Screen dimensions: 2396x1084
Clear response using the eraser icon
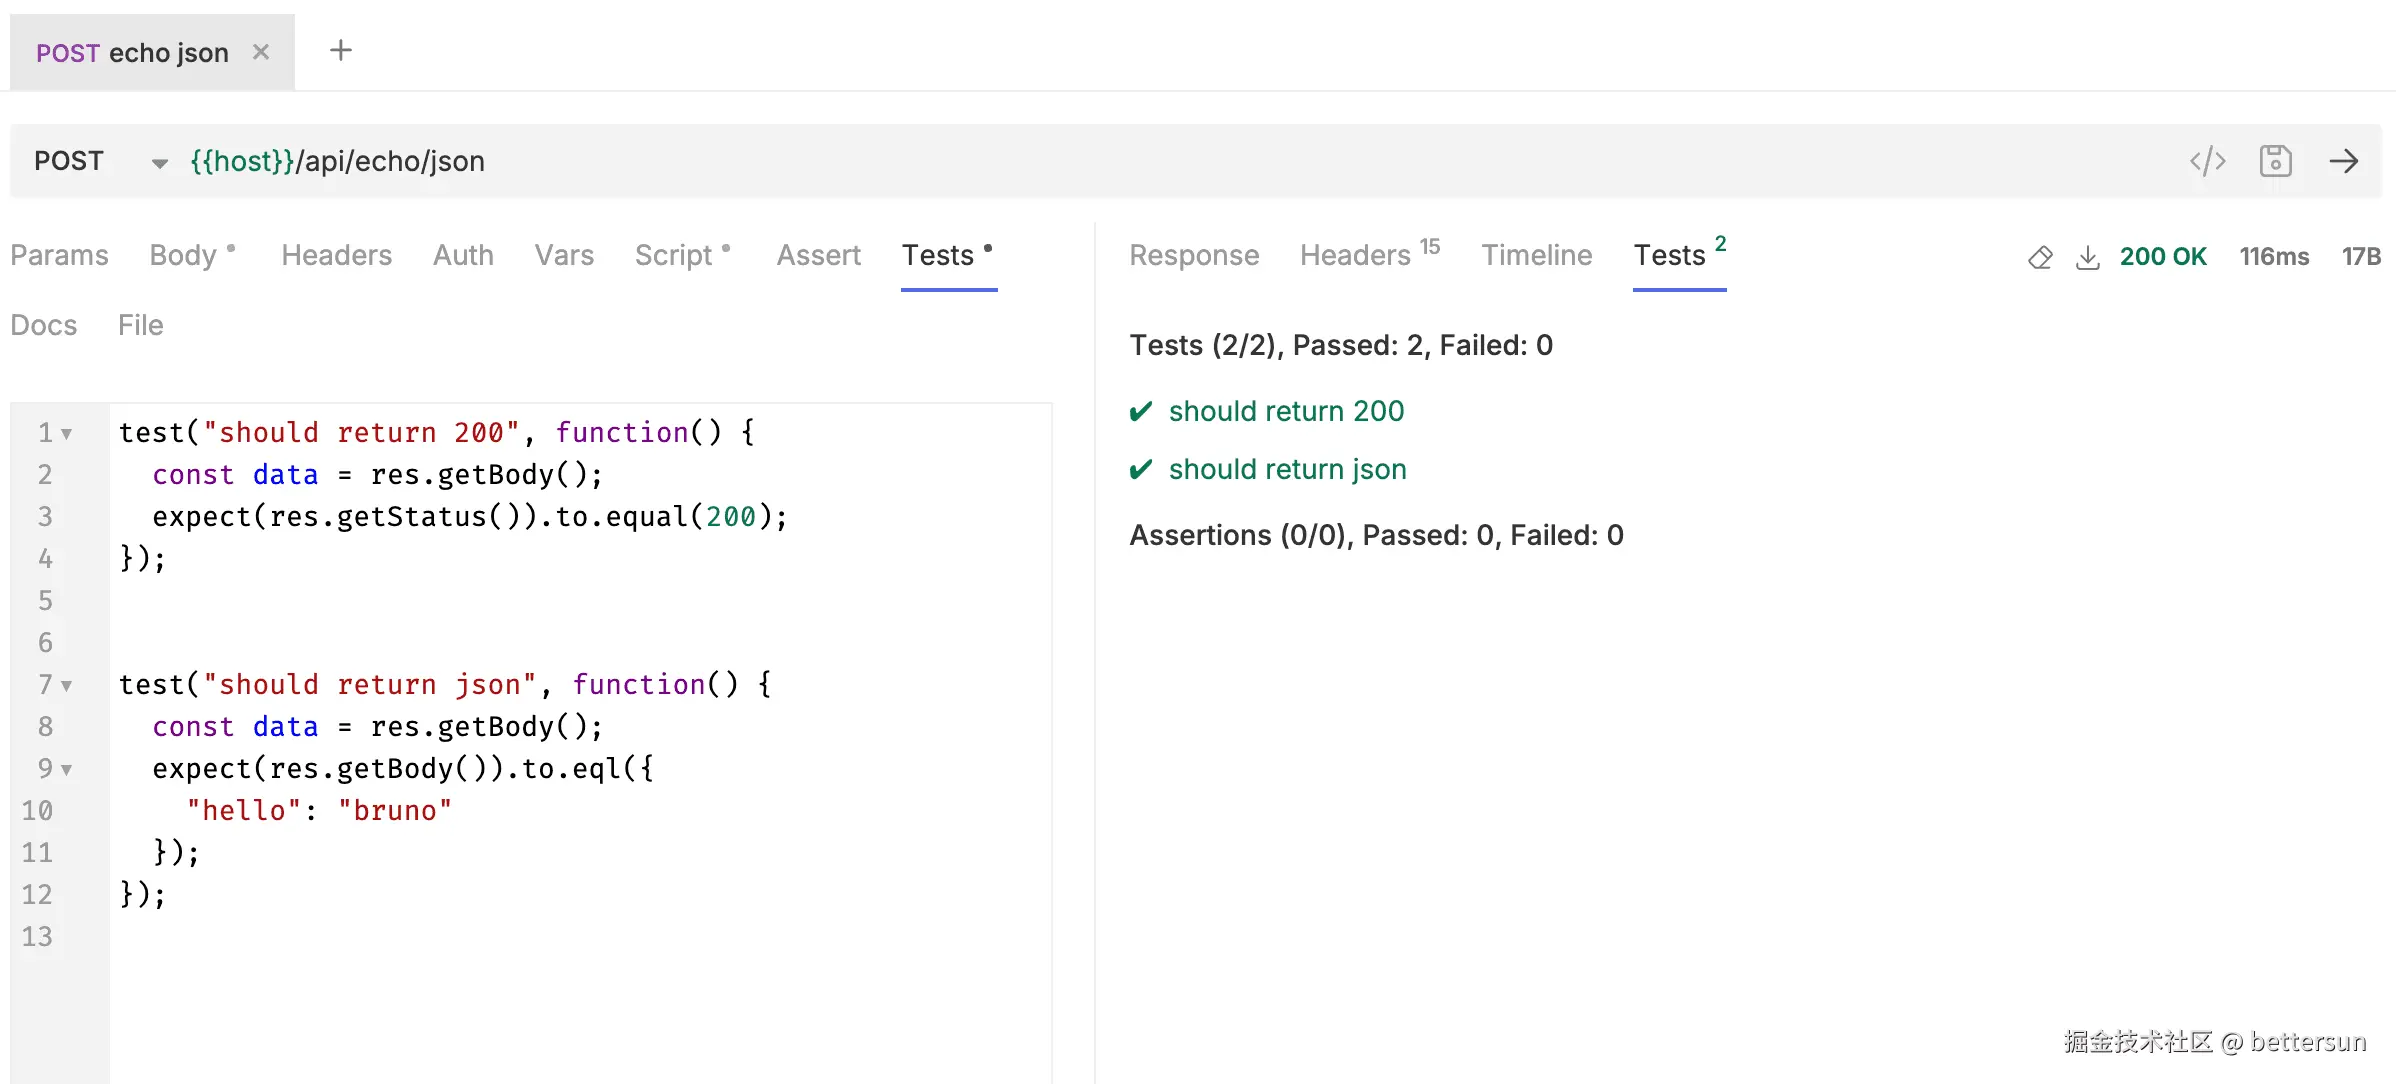pos(2040,257)
